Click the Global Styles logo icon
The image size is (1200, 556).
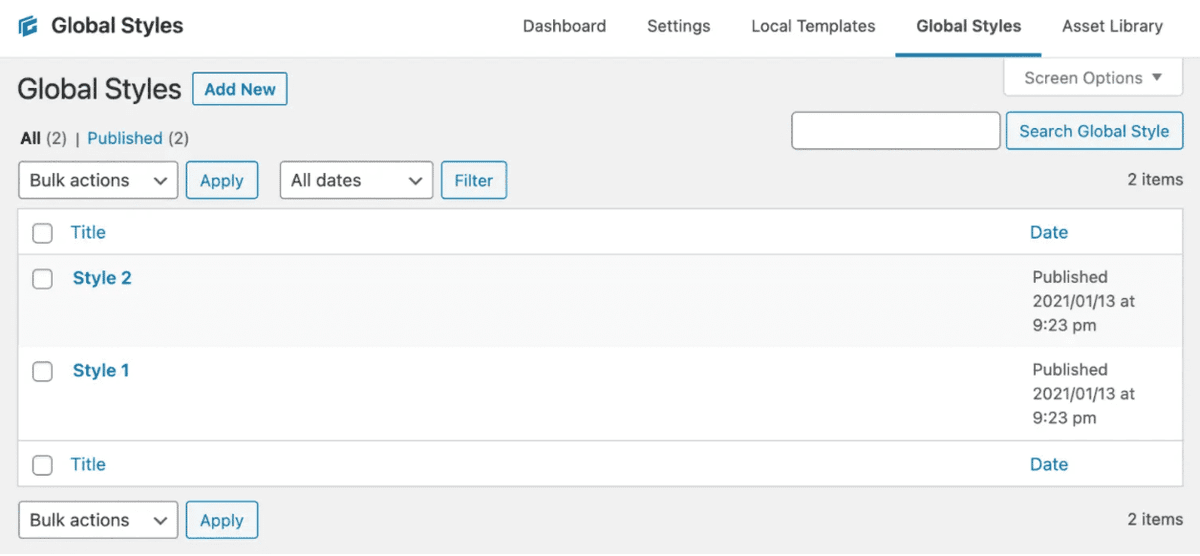tap(29, 26)
